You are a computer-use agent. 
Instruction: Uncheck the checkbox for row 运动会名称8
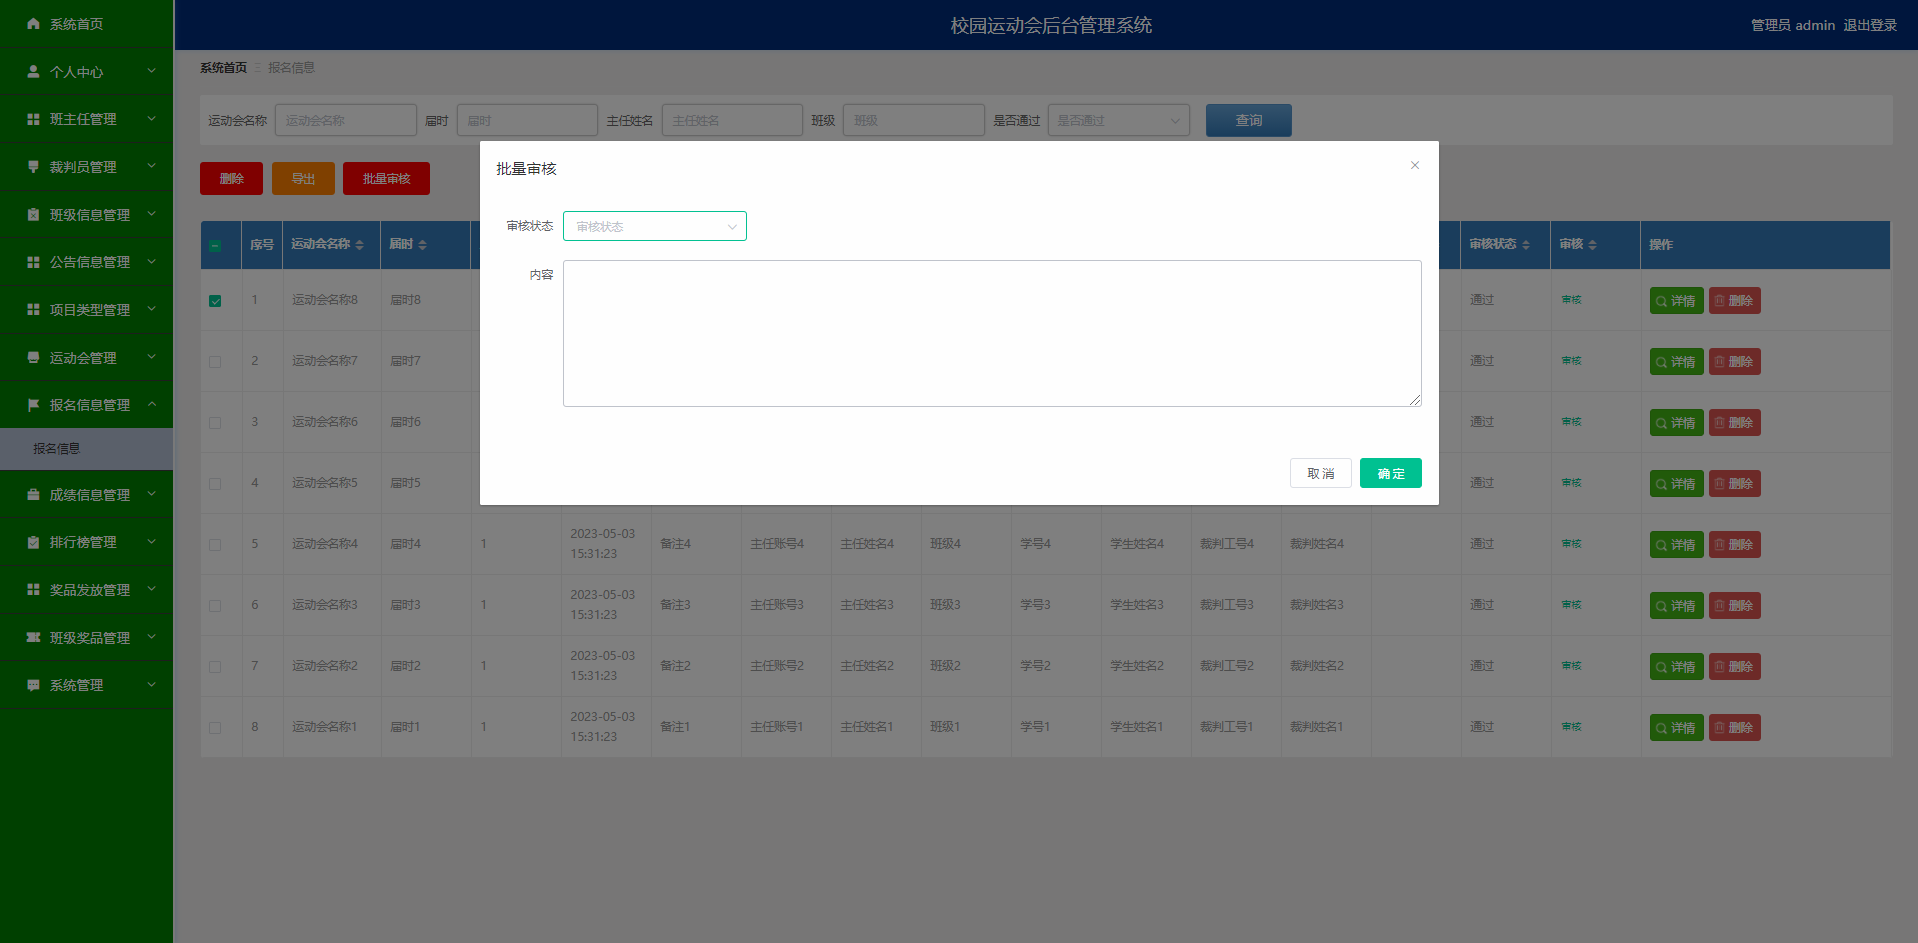pos(215,301)
